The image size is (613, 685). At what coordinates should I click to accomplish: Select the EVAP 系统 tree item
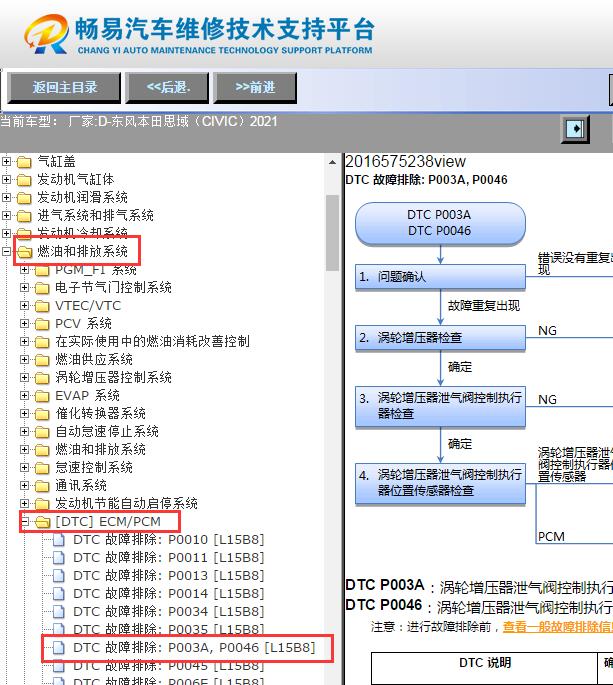click(87, 395)
